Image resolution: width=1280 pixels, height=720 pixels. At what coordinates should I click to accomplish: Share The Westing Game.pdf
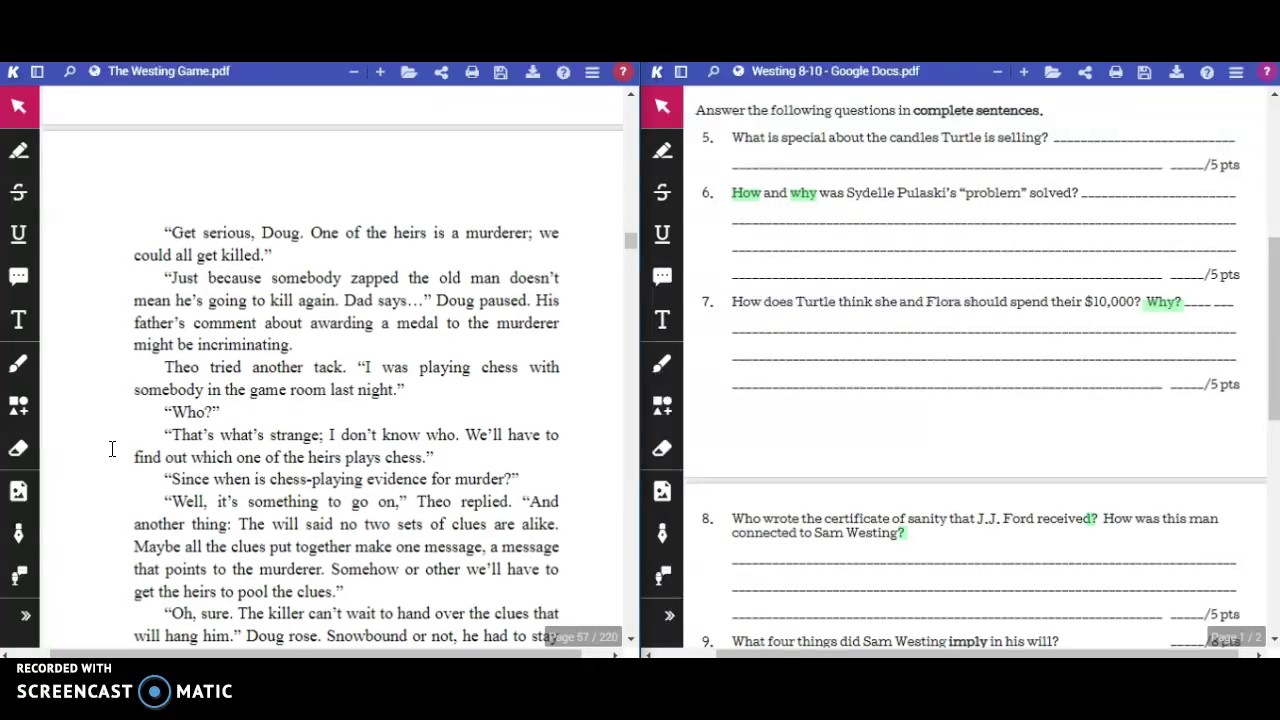click(x=441, y=72)
